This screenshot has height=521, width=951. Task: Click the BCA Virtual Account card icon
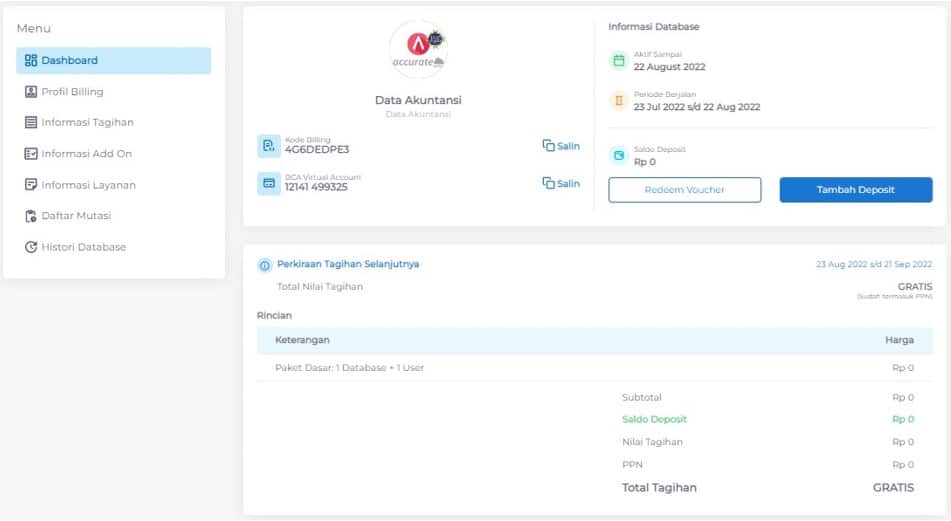268,184
